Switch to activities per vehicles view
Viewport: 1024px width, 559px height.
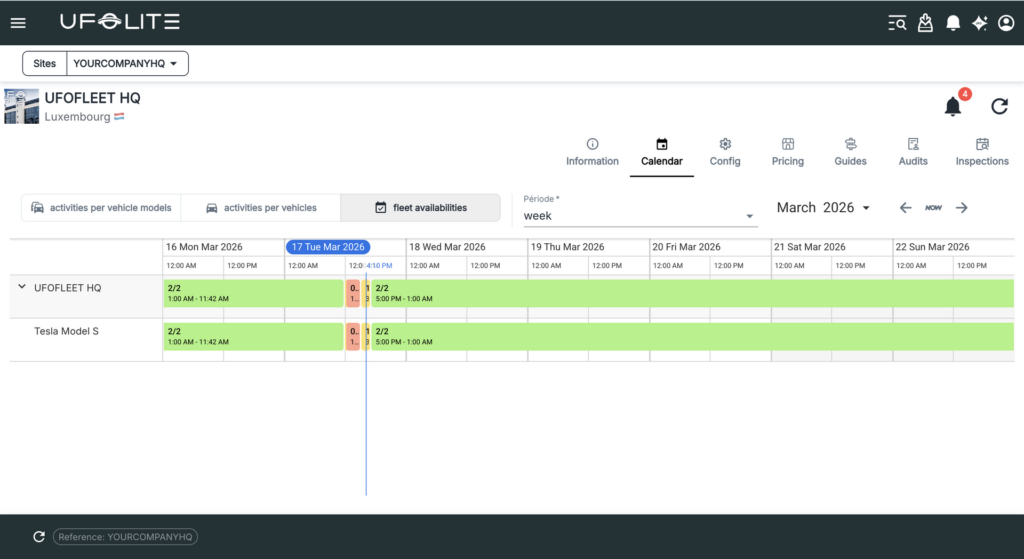point(260,208)
